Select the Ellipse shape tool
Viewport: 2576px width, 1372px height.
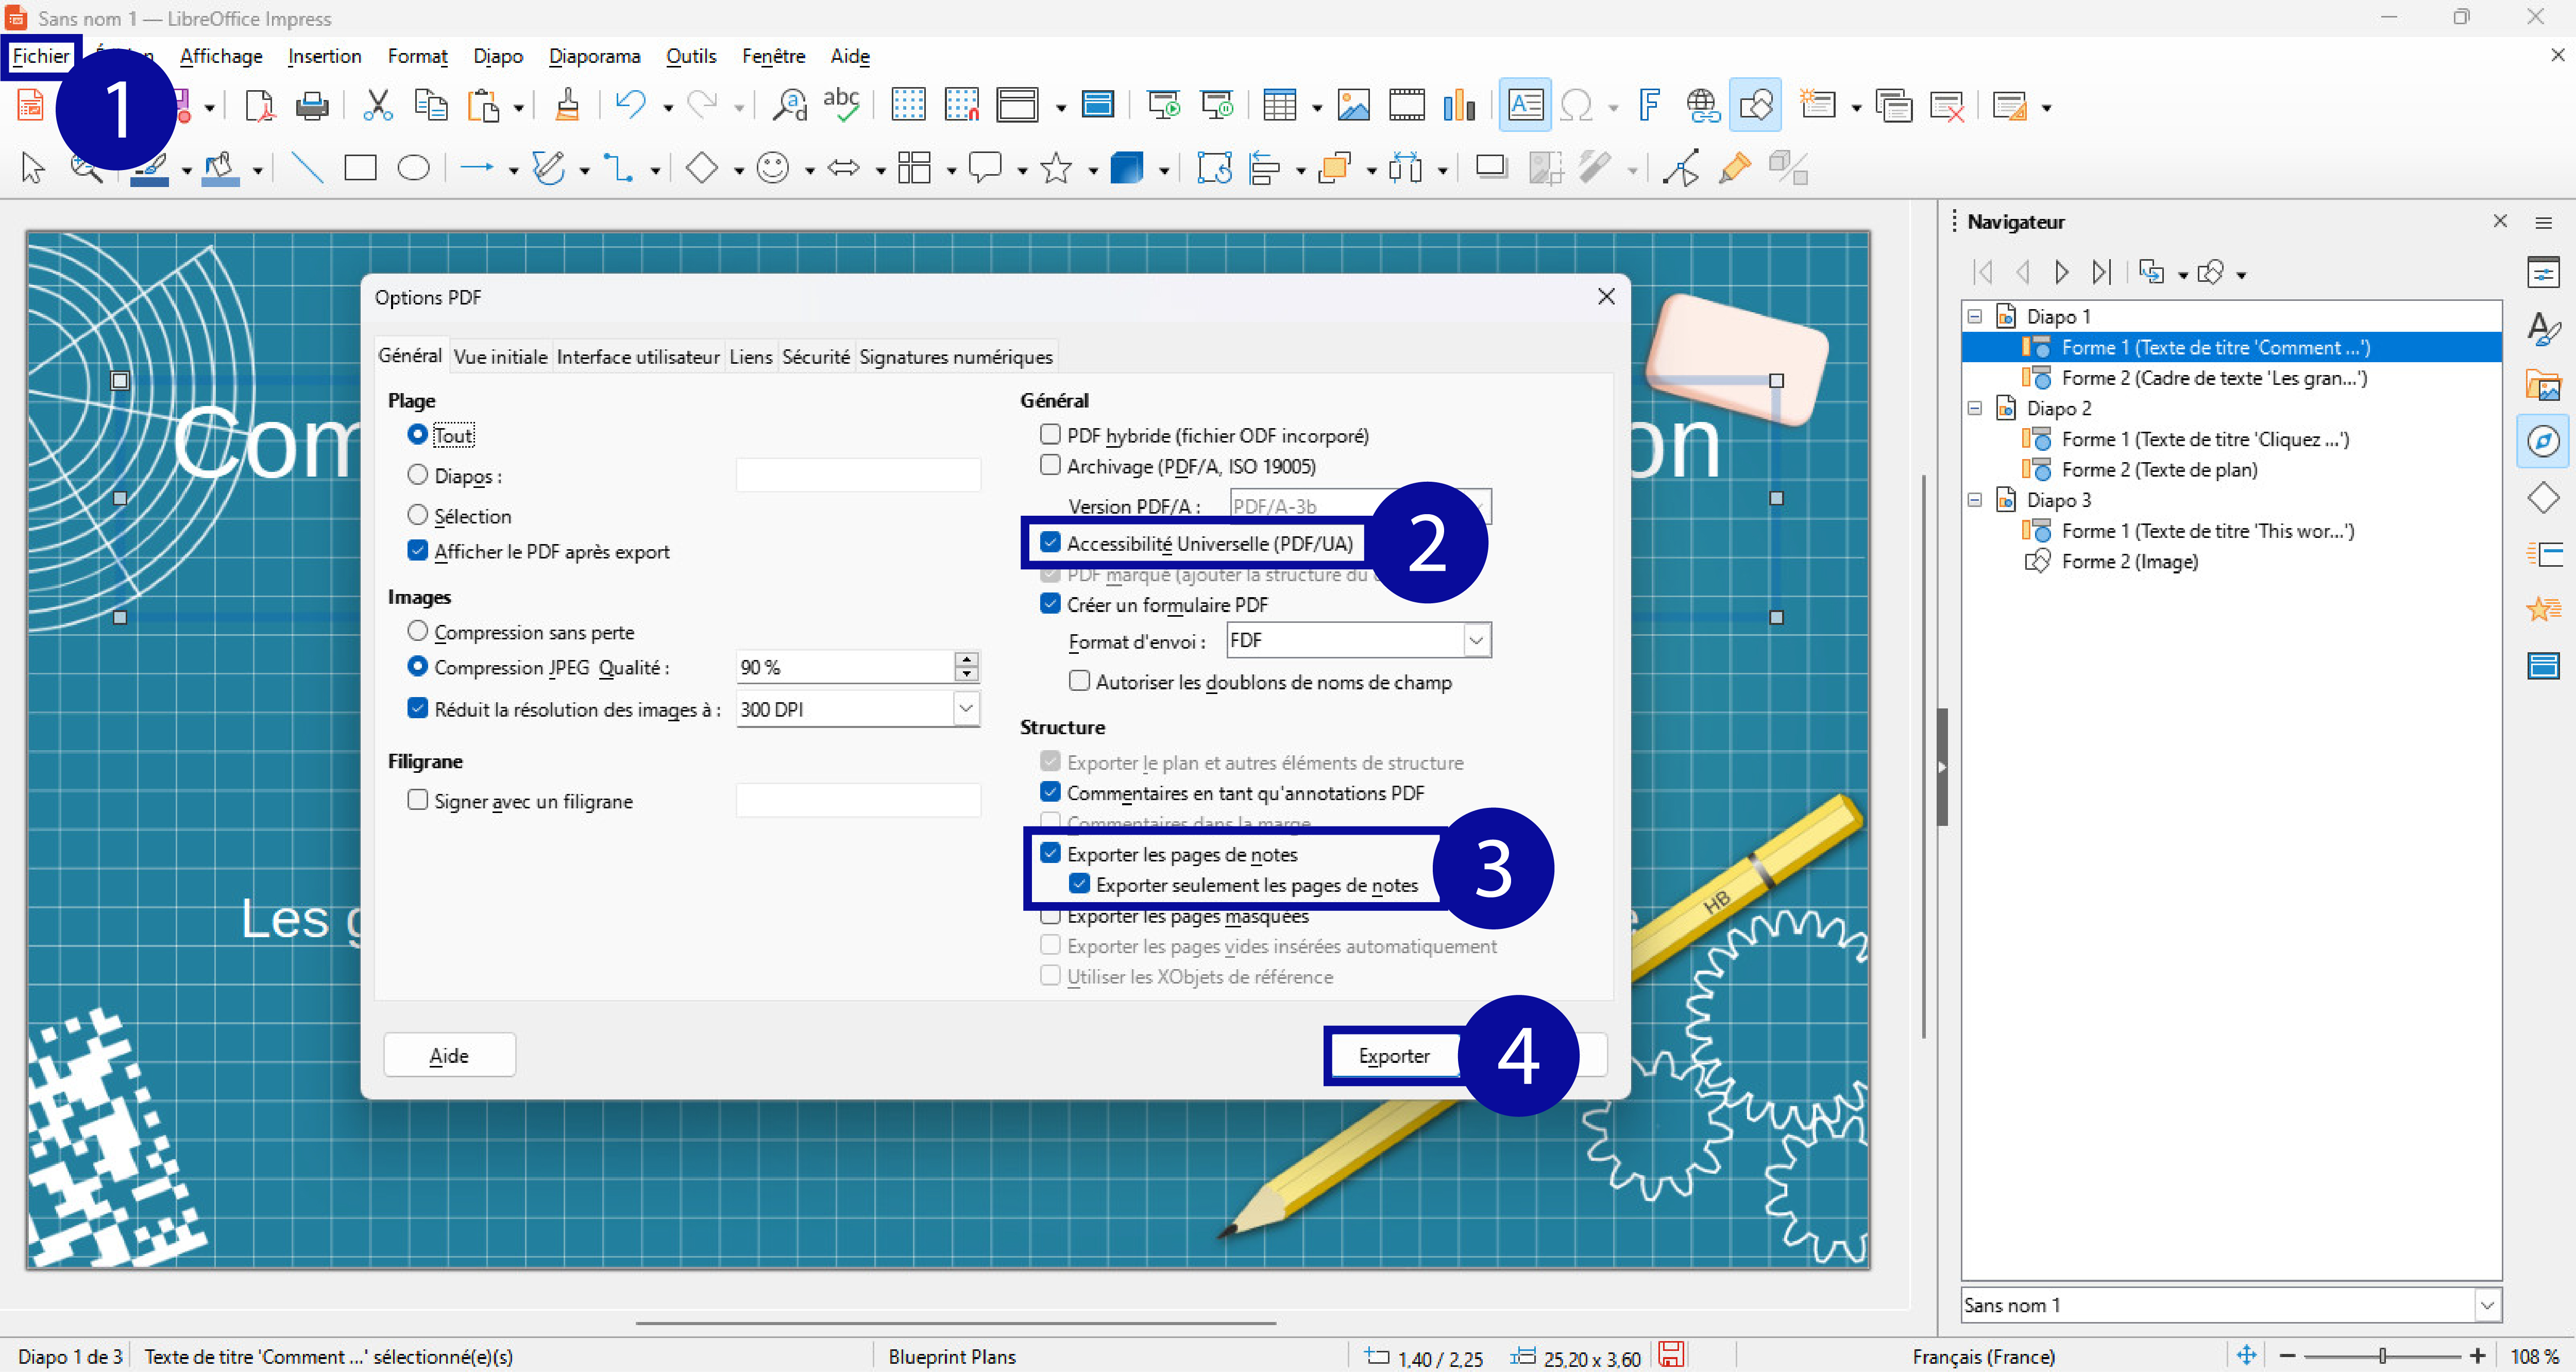[x=413, y=168]
